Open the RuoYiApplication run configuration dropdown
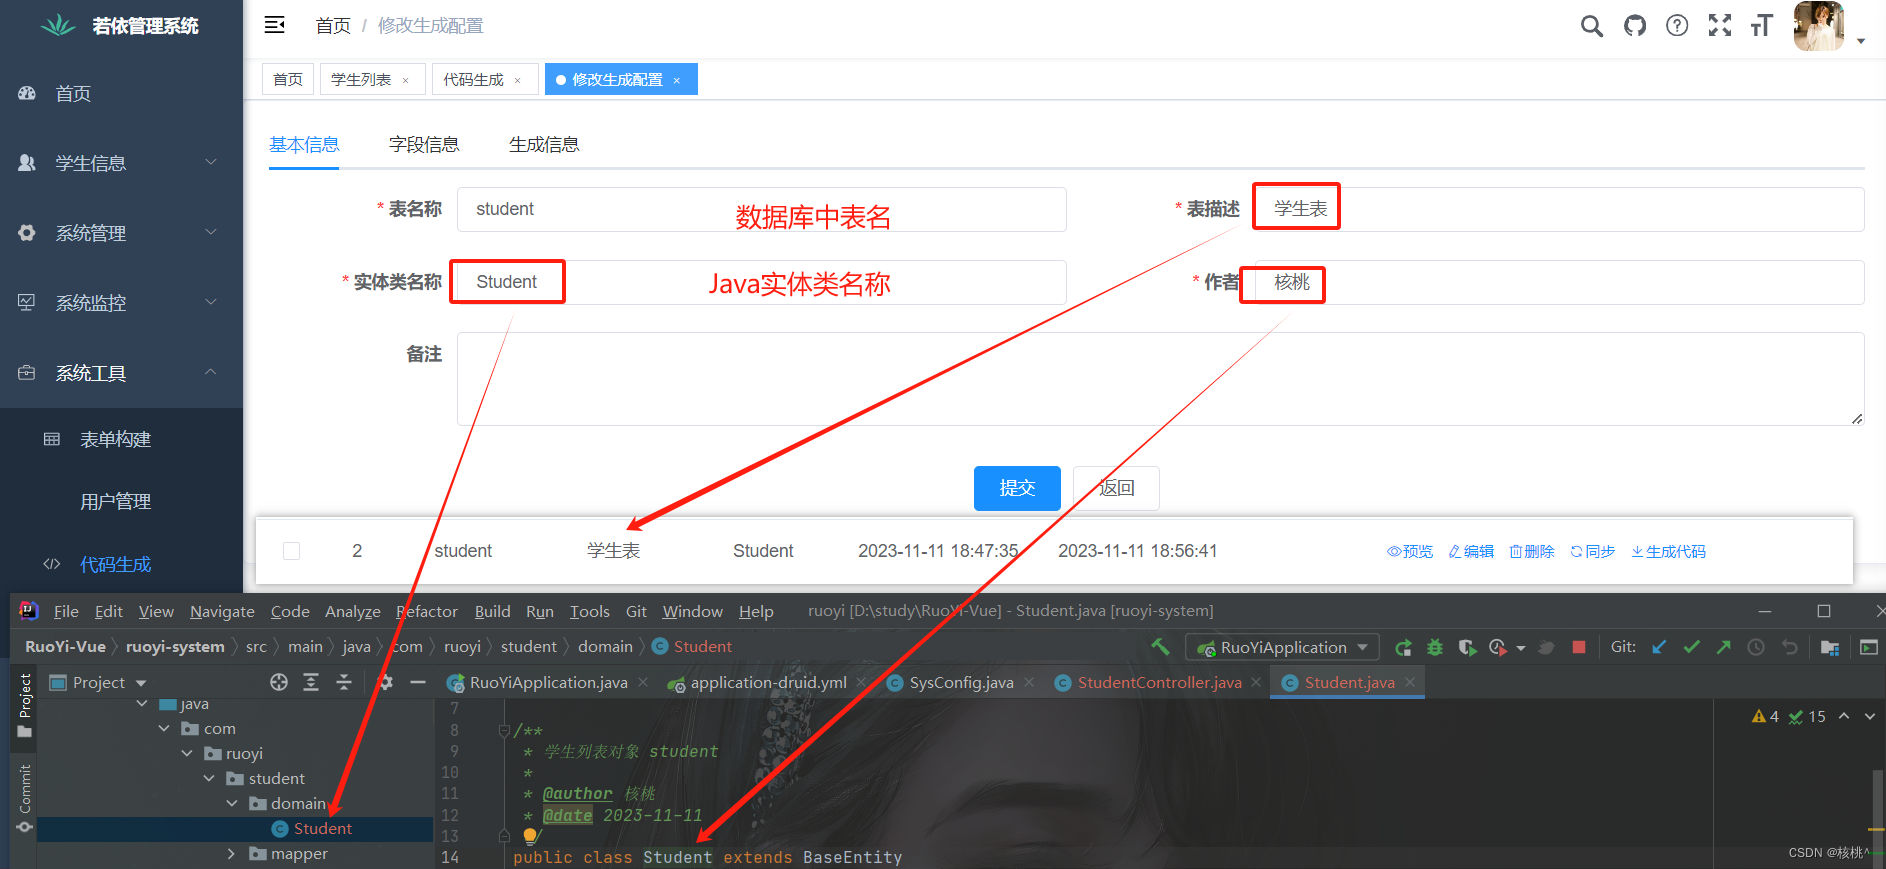 tap(1282, 647)
